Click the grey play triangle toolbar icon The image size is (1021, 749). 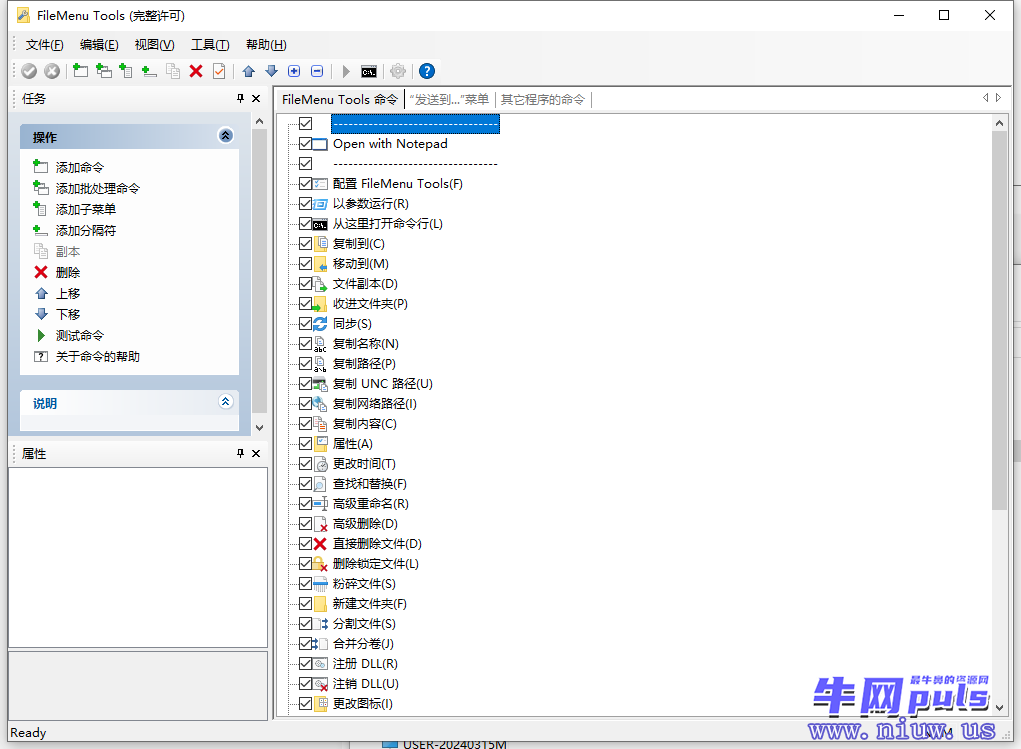pyautogui.click(x=346, y=71)
